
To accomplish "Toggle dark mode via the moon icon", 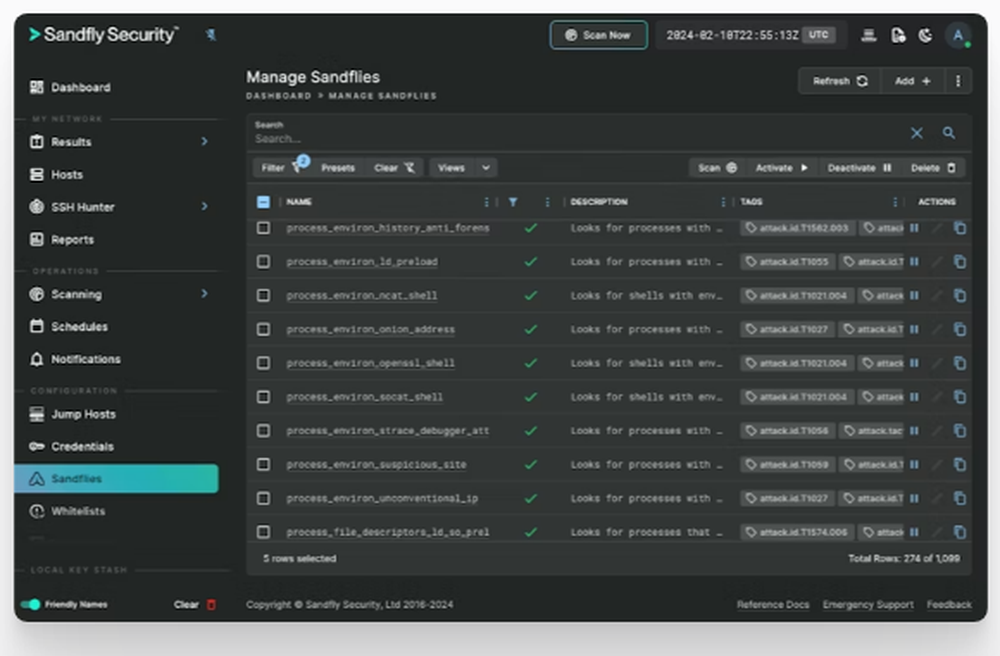I will 925,34.
